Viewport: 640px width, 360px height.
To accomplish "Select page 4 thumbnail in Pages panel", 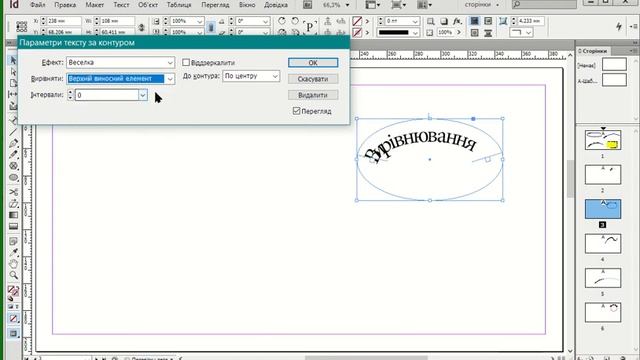I will (x=602, y=244).
